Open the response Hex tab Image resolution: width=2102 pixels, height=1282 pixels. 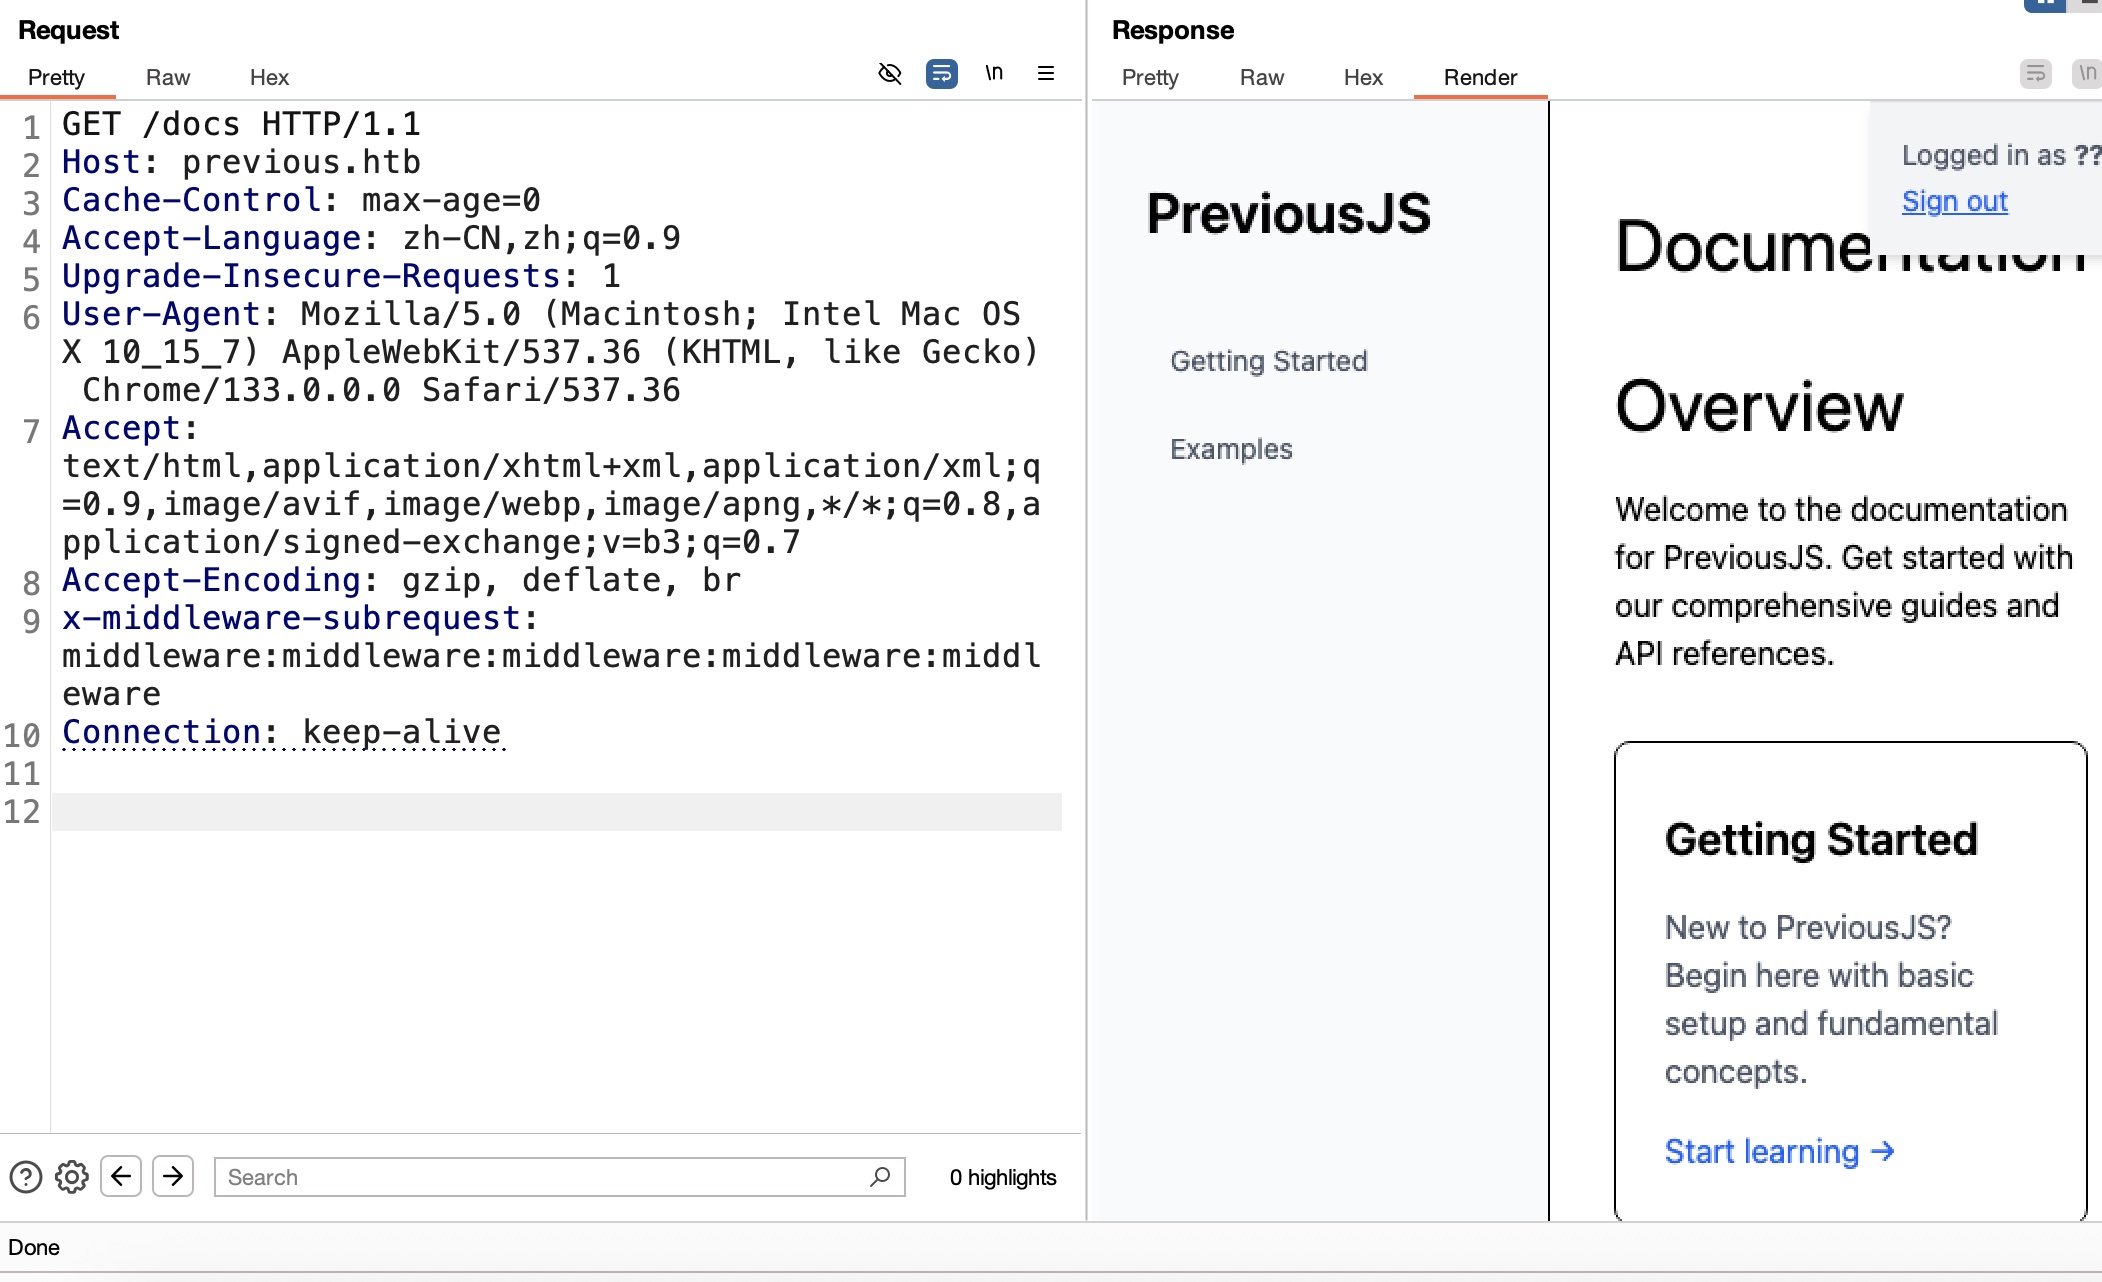pos(1363,77)
